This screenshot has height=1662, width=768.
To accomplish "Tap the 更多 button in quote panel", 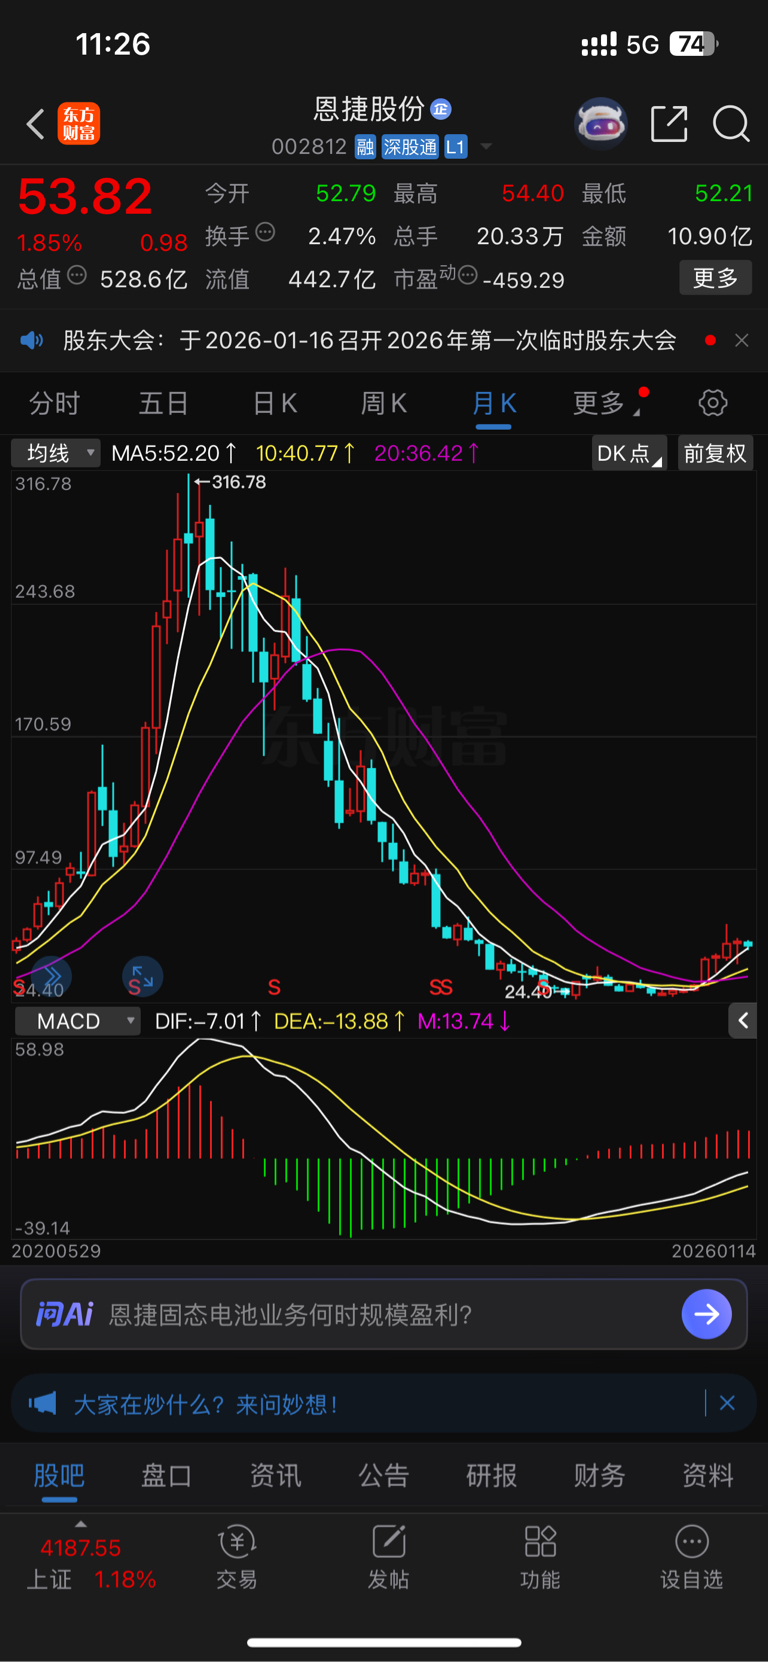I will [x=716, y=278].
